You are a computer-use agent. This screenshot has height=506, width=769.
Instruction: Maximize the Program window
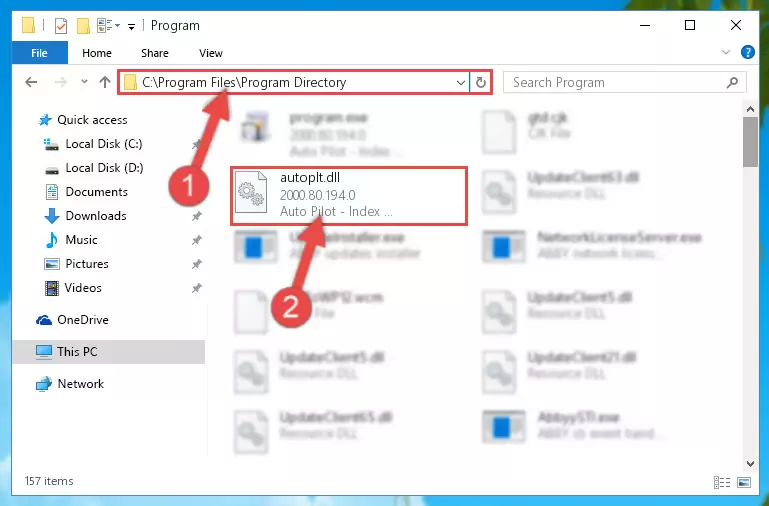click(x=690, y=25)
